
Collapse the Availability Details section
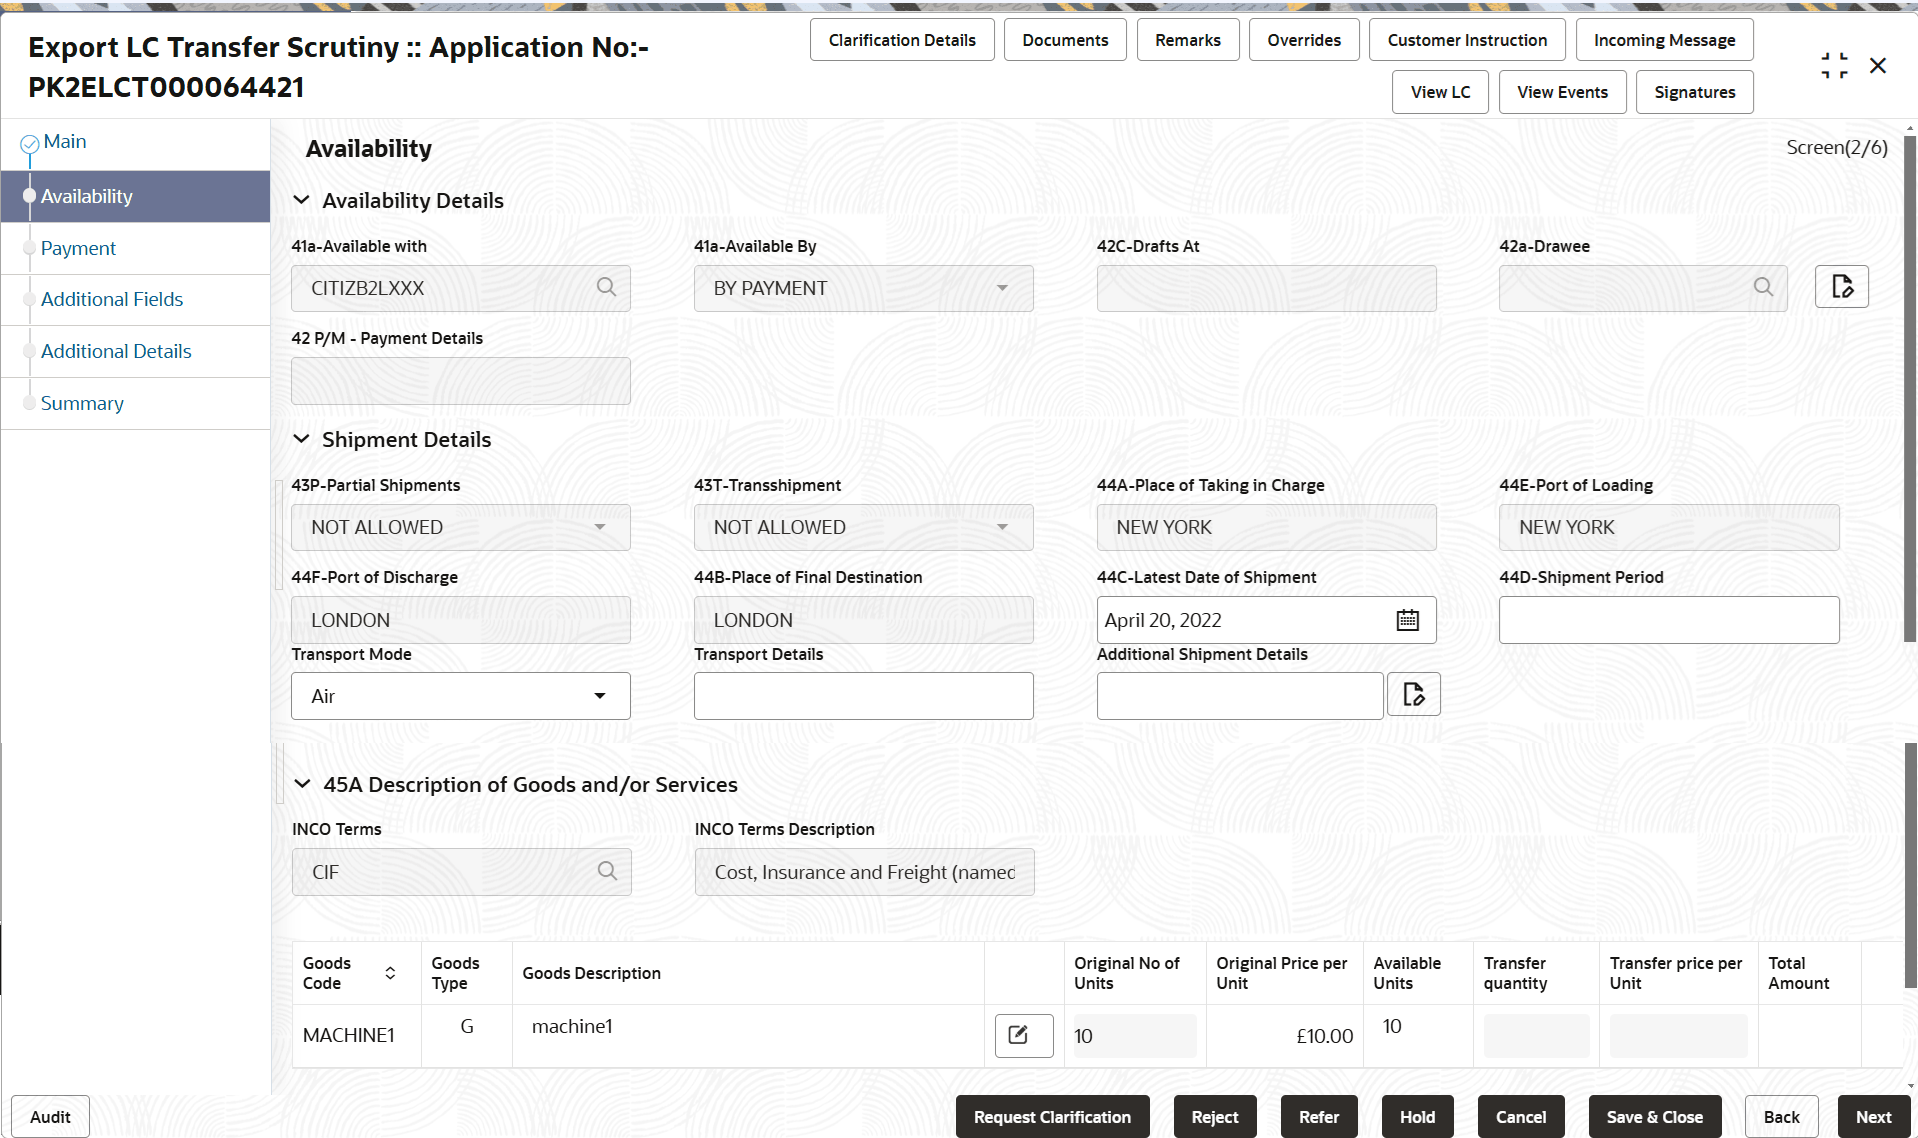tap(303, 199)
